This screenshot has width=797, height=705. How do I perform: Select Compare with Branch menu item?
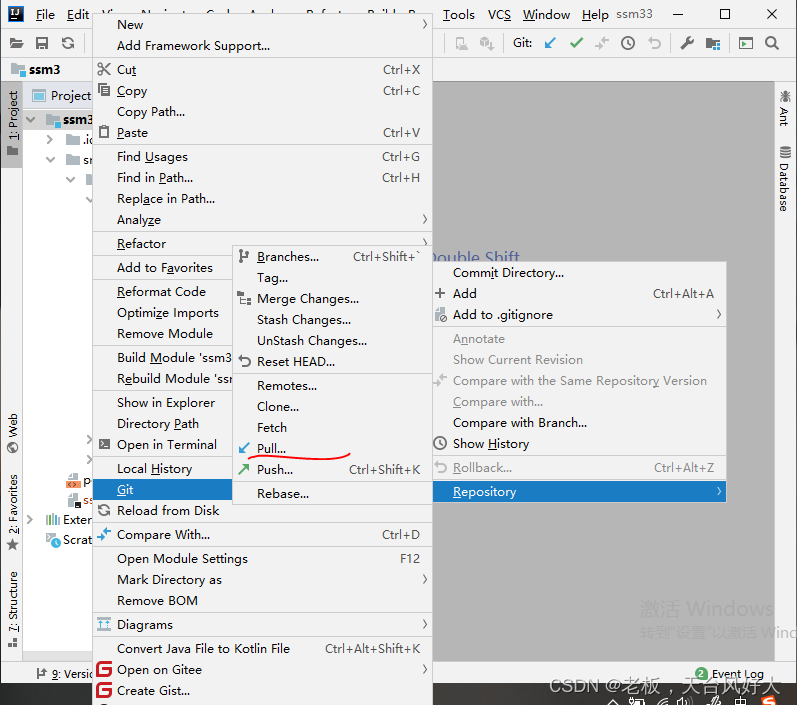pyautogui.click(x=579, y=423)
